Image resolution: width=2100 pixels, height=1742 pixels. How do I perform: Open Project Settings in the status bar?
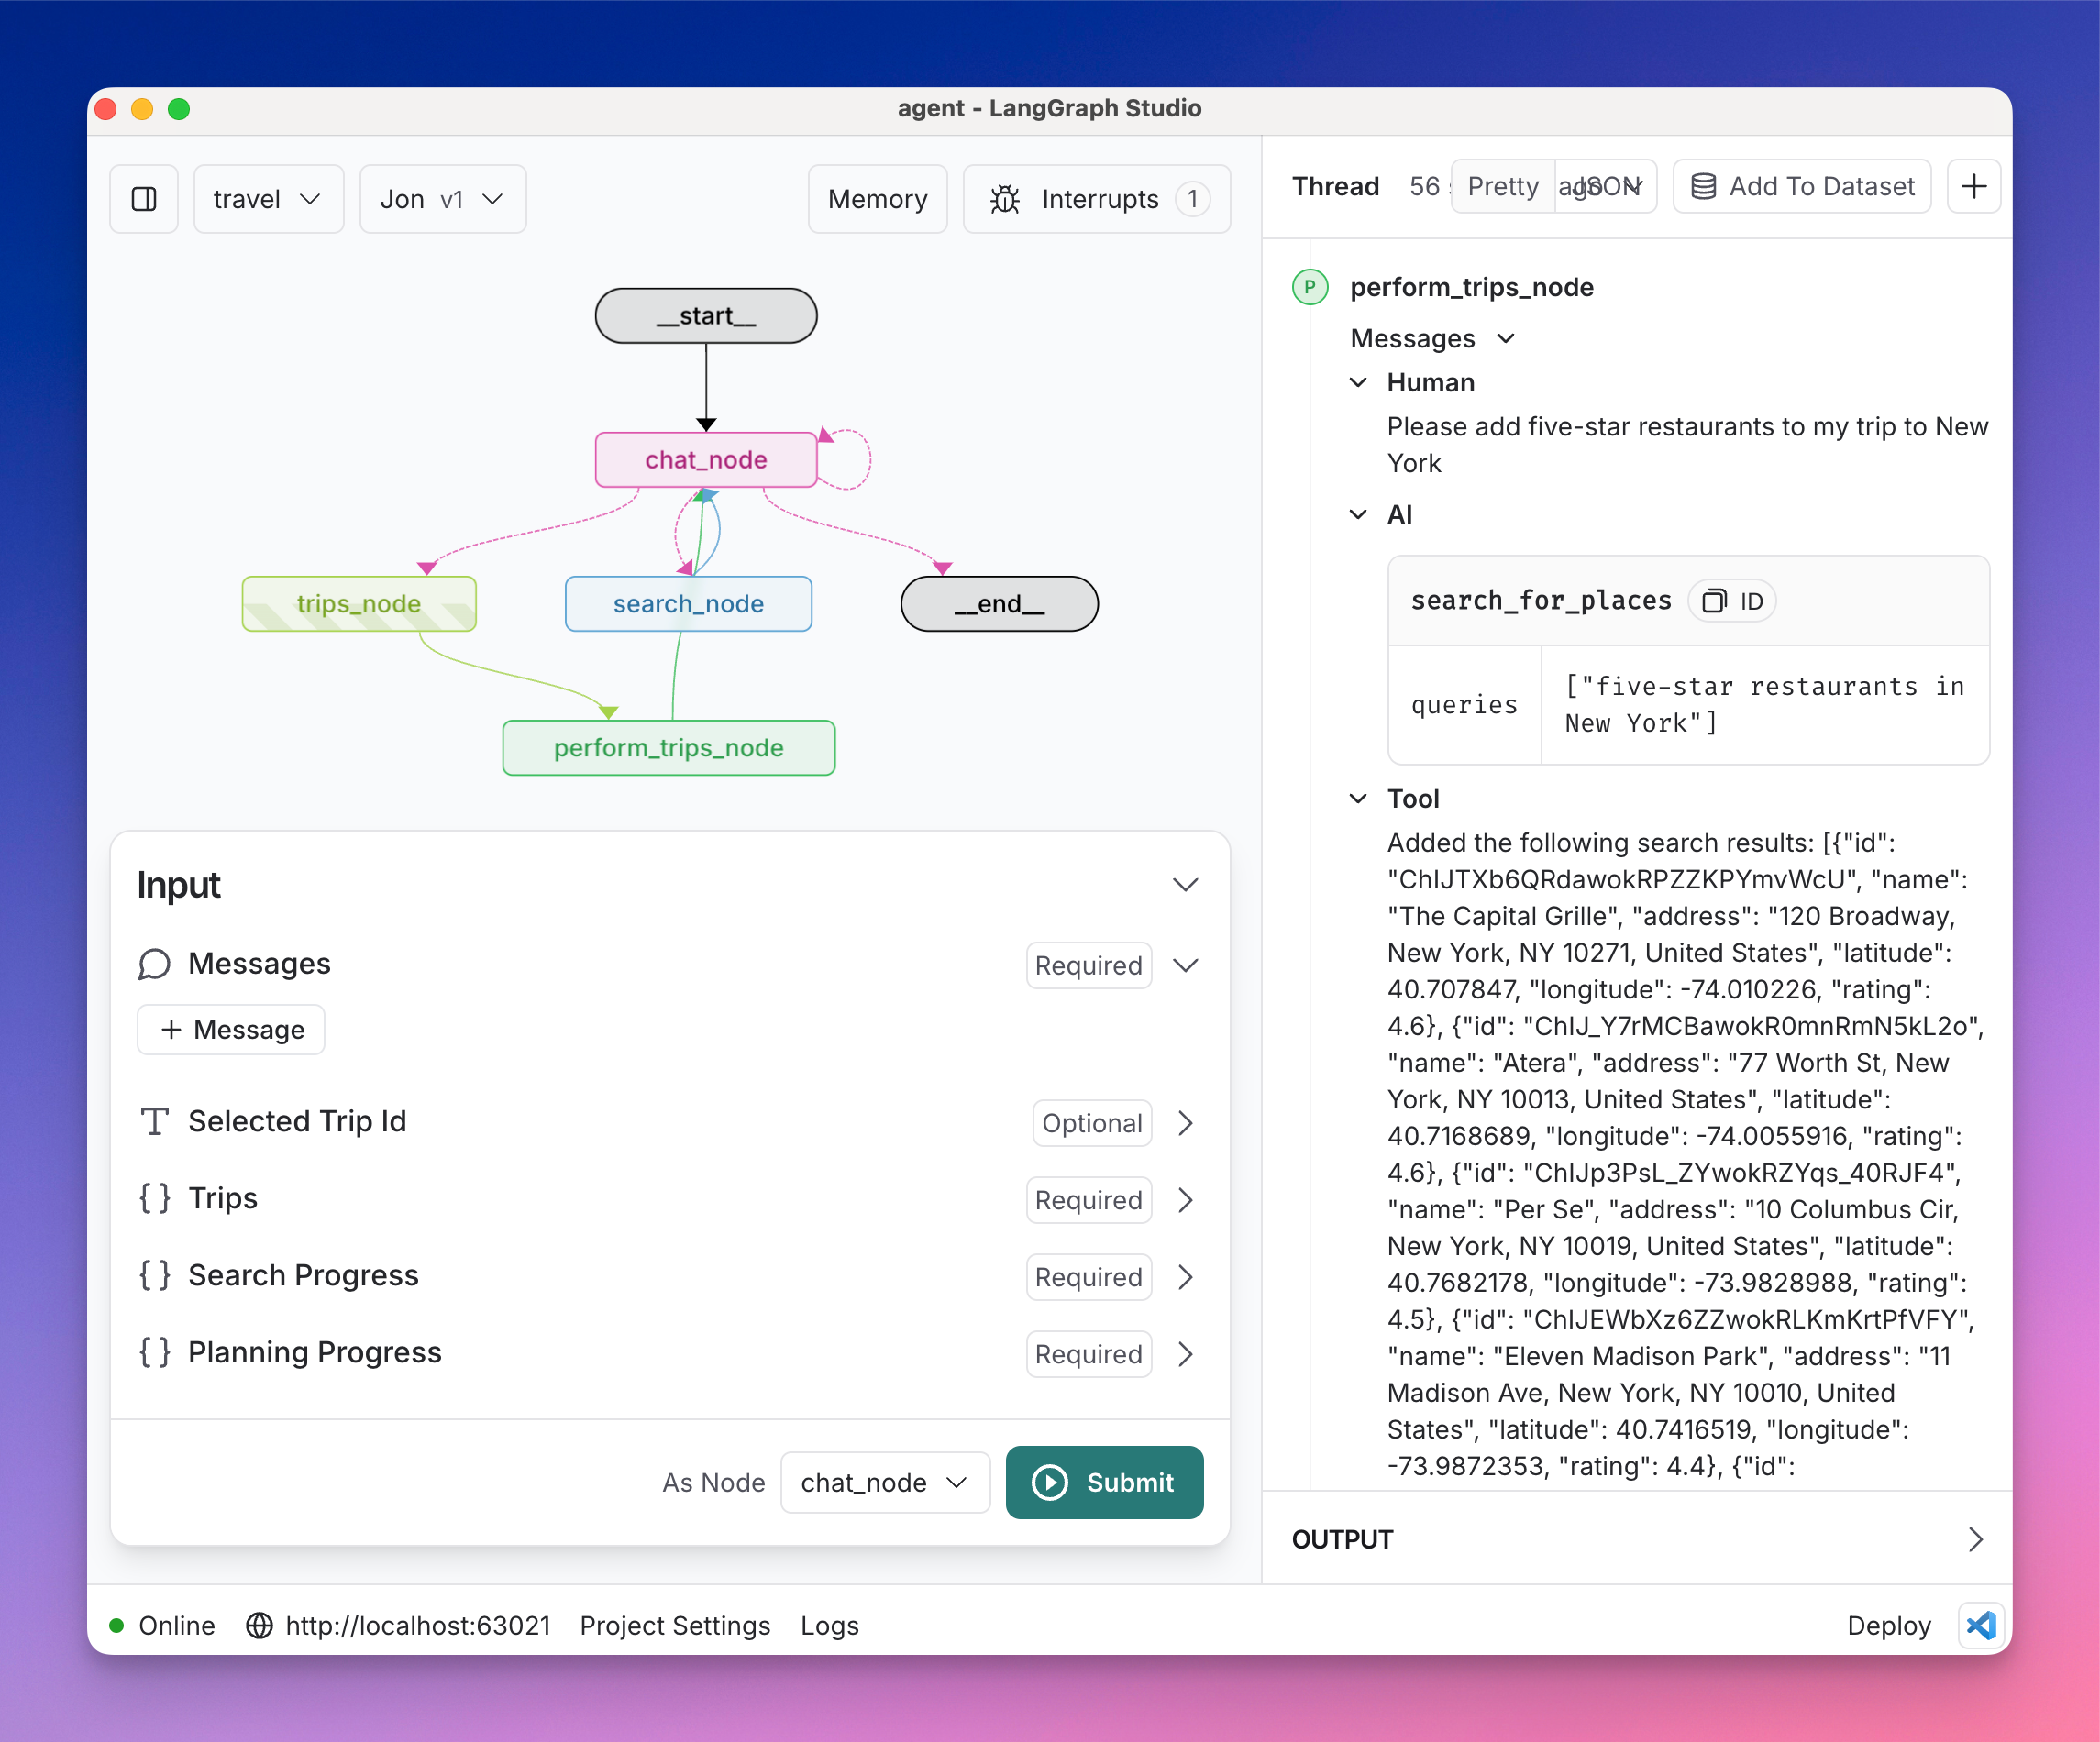coord(675,1625)
